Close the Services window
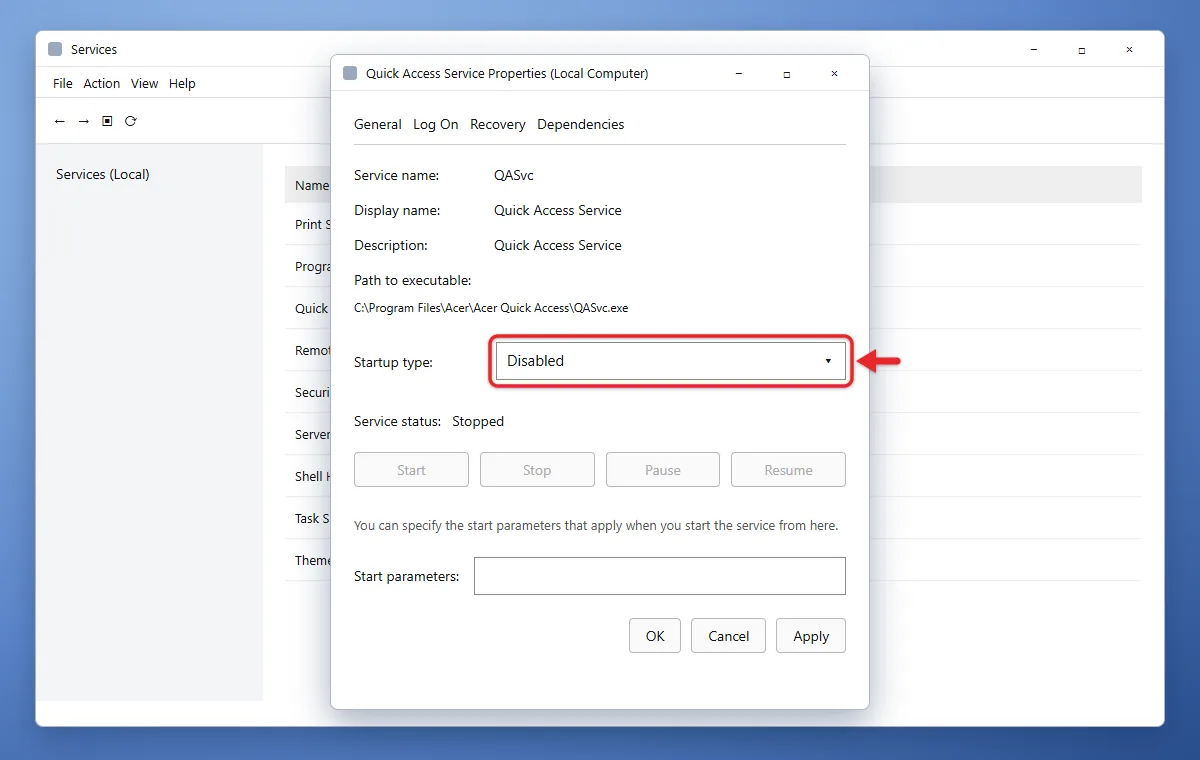 tap(1129, 49)
